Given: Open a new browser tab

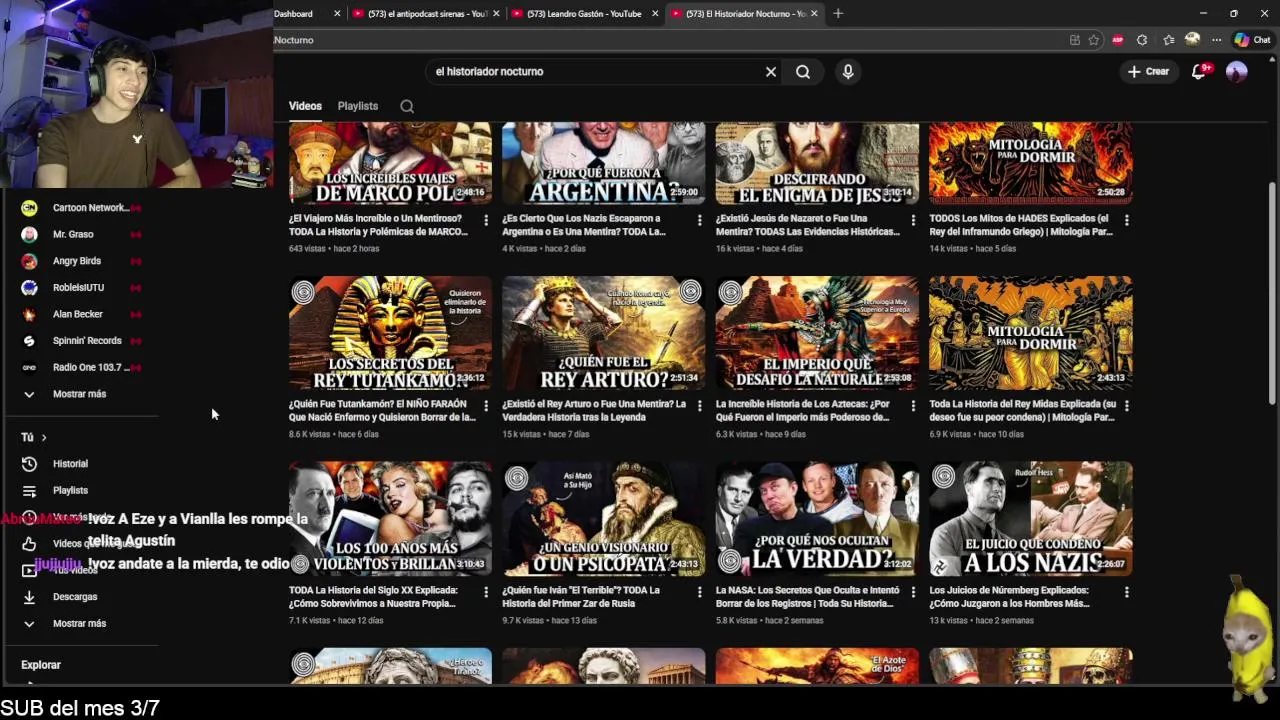Looking at the screenshot, I should point(838,14).
